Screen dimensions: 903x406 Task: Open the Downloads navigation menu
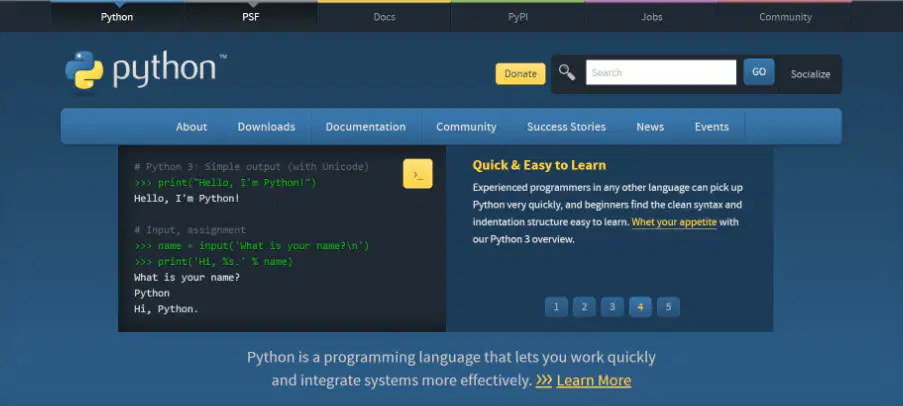[x=267, y=127]
